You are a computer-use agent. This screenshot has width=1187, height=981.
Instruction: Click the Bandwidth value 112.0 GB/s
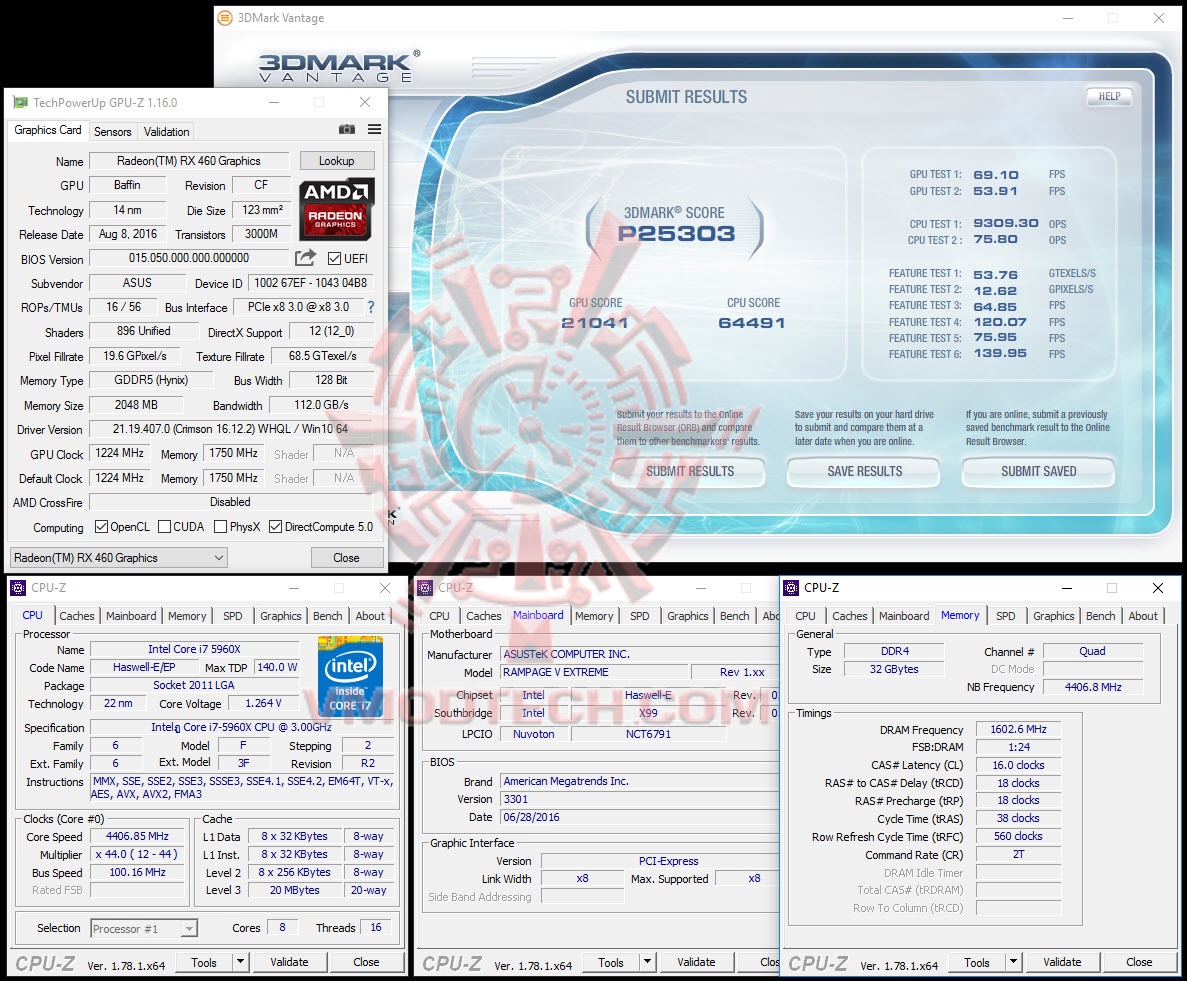(322, 405)
